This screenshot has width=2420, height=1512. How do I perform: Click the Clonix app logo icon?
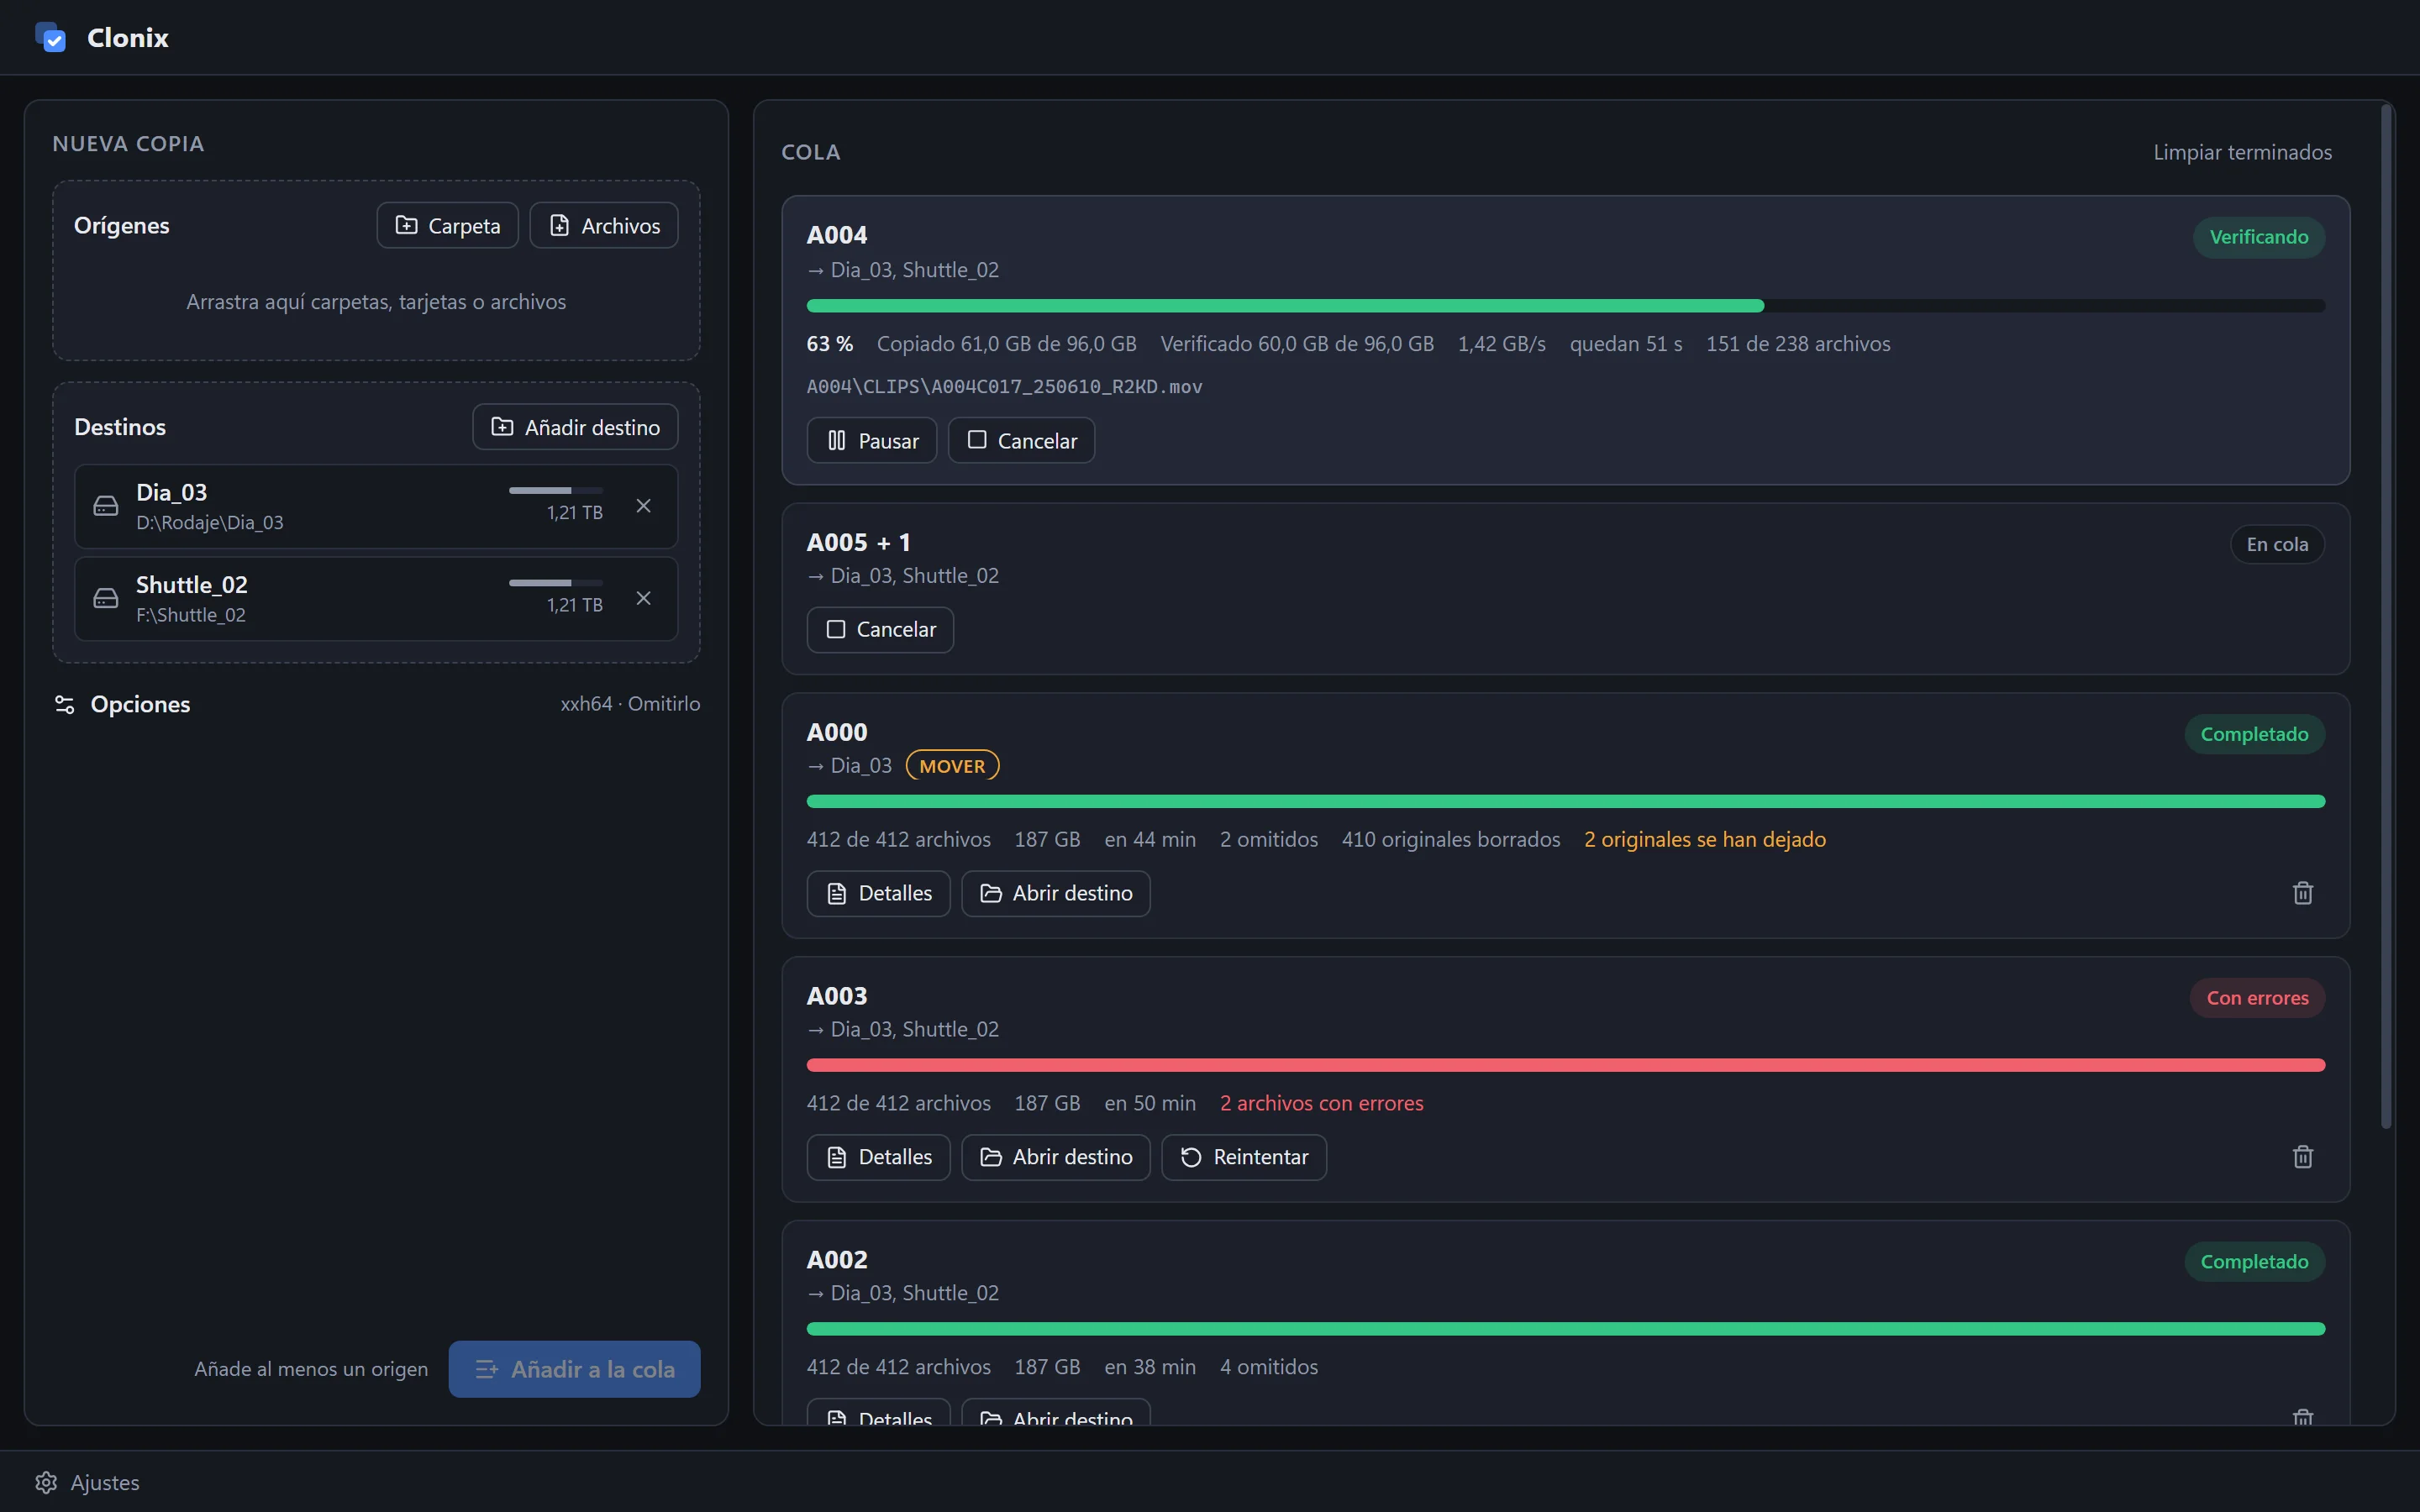[x=50, y=37]
